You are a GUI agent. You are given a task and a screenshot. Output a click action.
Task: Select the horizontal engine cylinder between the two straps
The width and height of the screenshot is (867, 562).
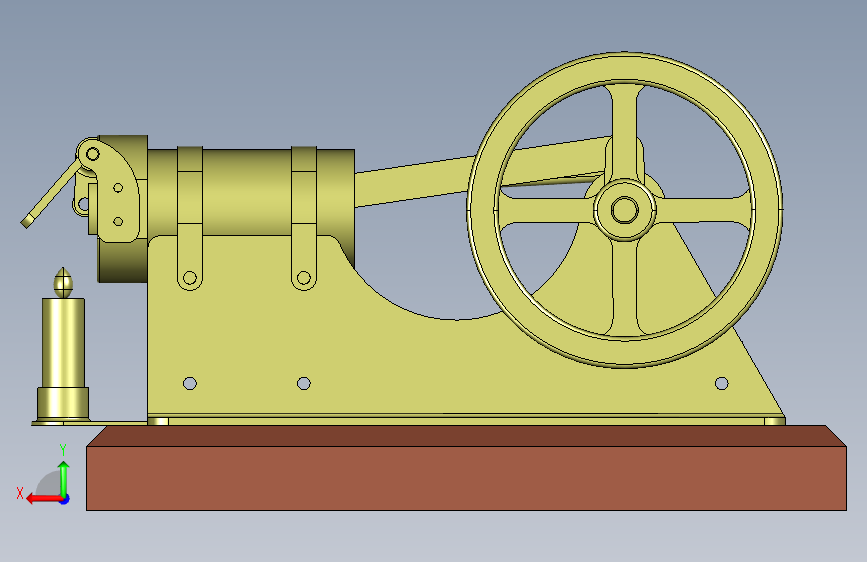point(247,192)
